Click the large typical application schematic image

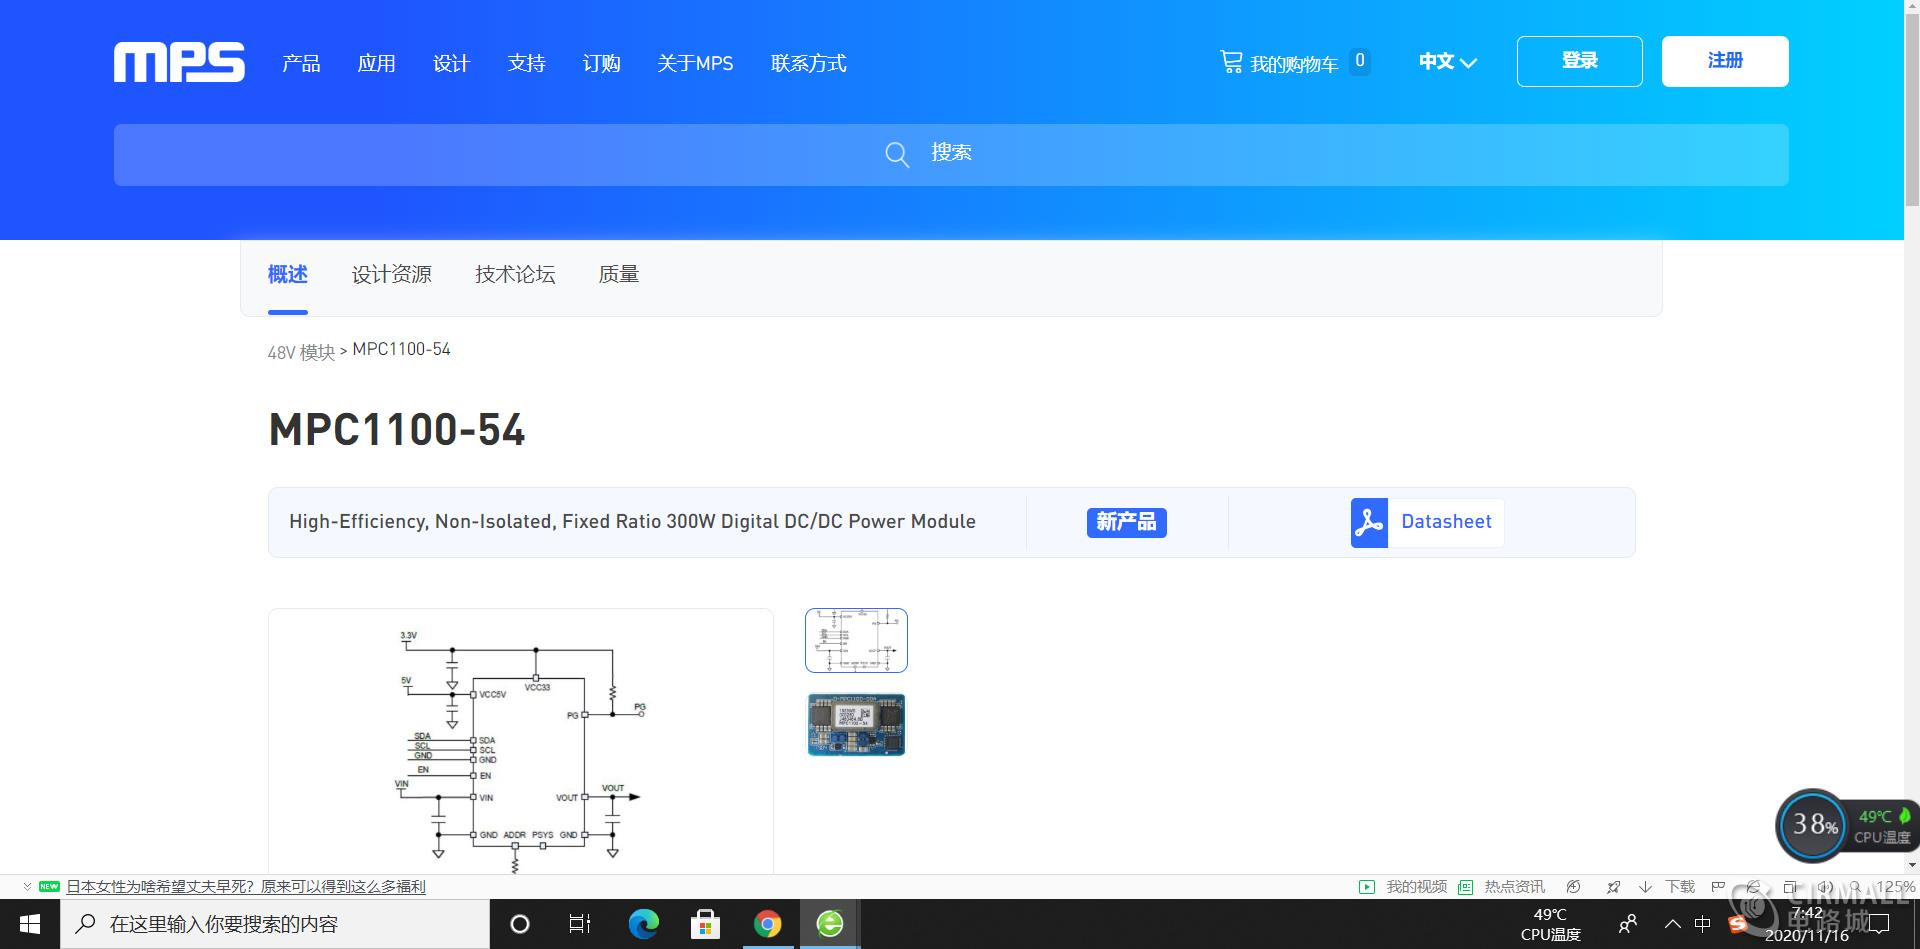[x=520, y=740]
